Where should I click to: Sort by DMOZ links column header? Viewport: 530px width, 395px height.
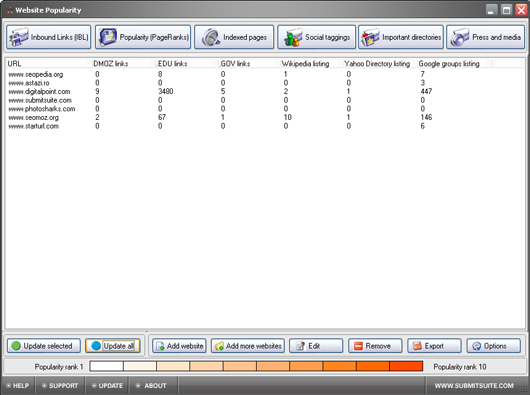click(x=124, y=64)
